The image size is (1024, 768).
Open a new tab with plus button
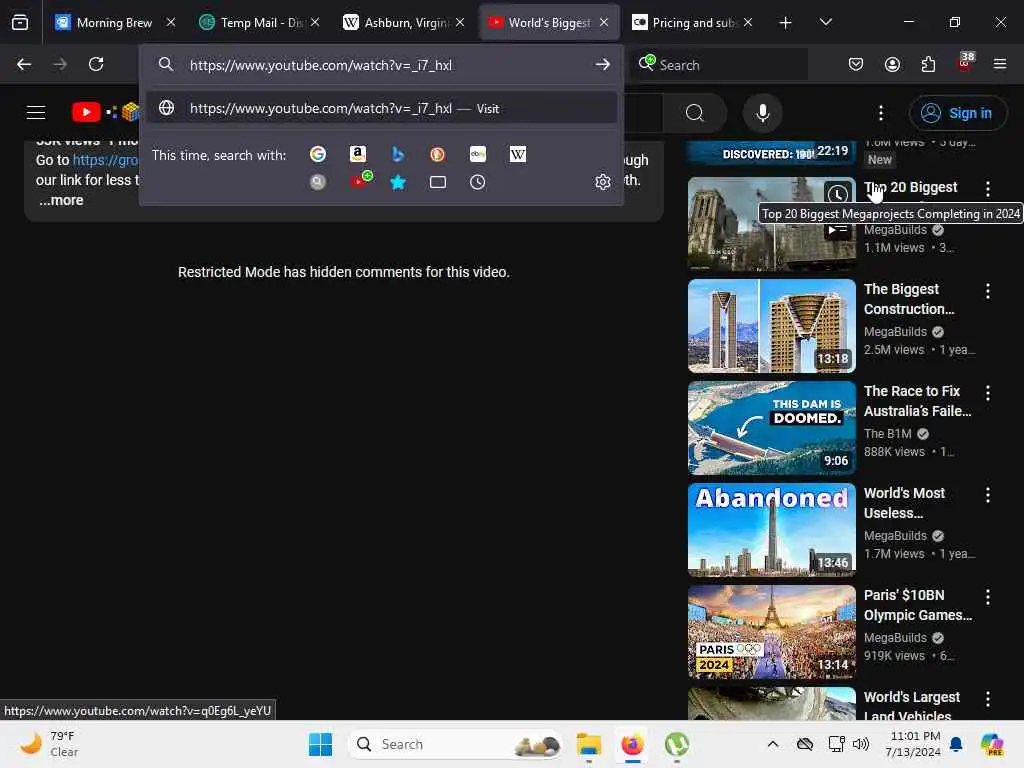pyautogui.click(x=785, y=23)
